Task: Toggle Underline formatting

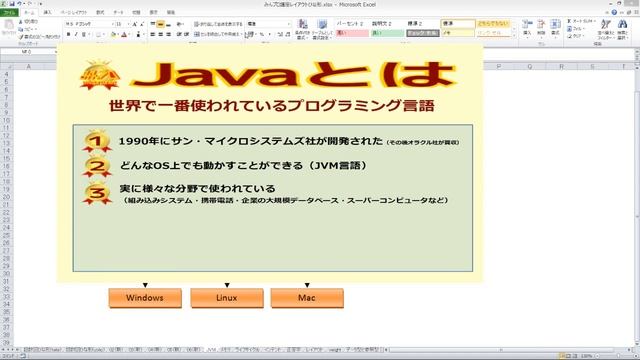Action: (x=84, y=35)
